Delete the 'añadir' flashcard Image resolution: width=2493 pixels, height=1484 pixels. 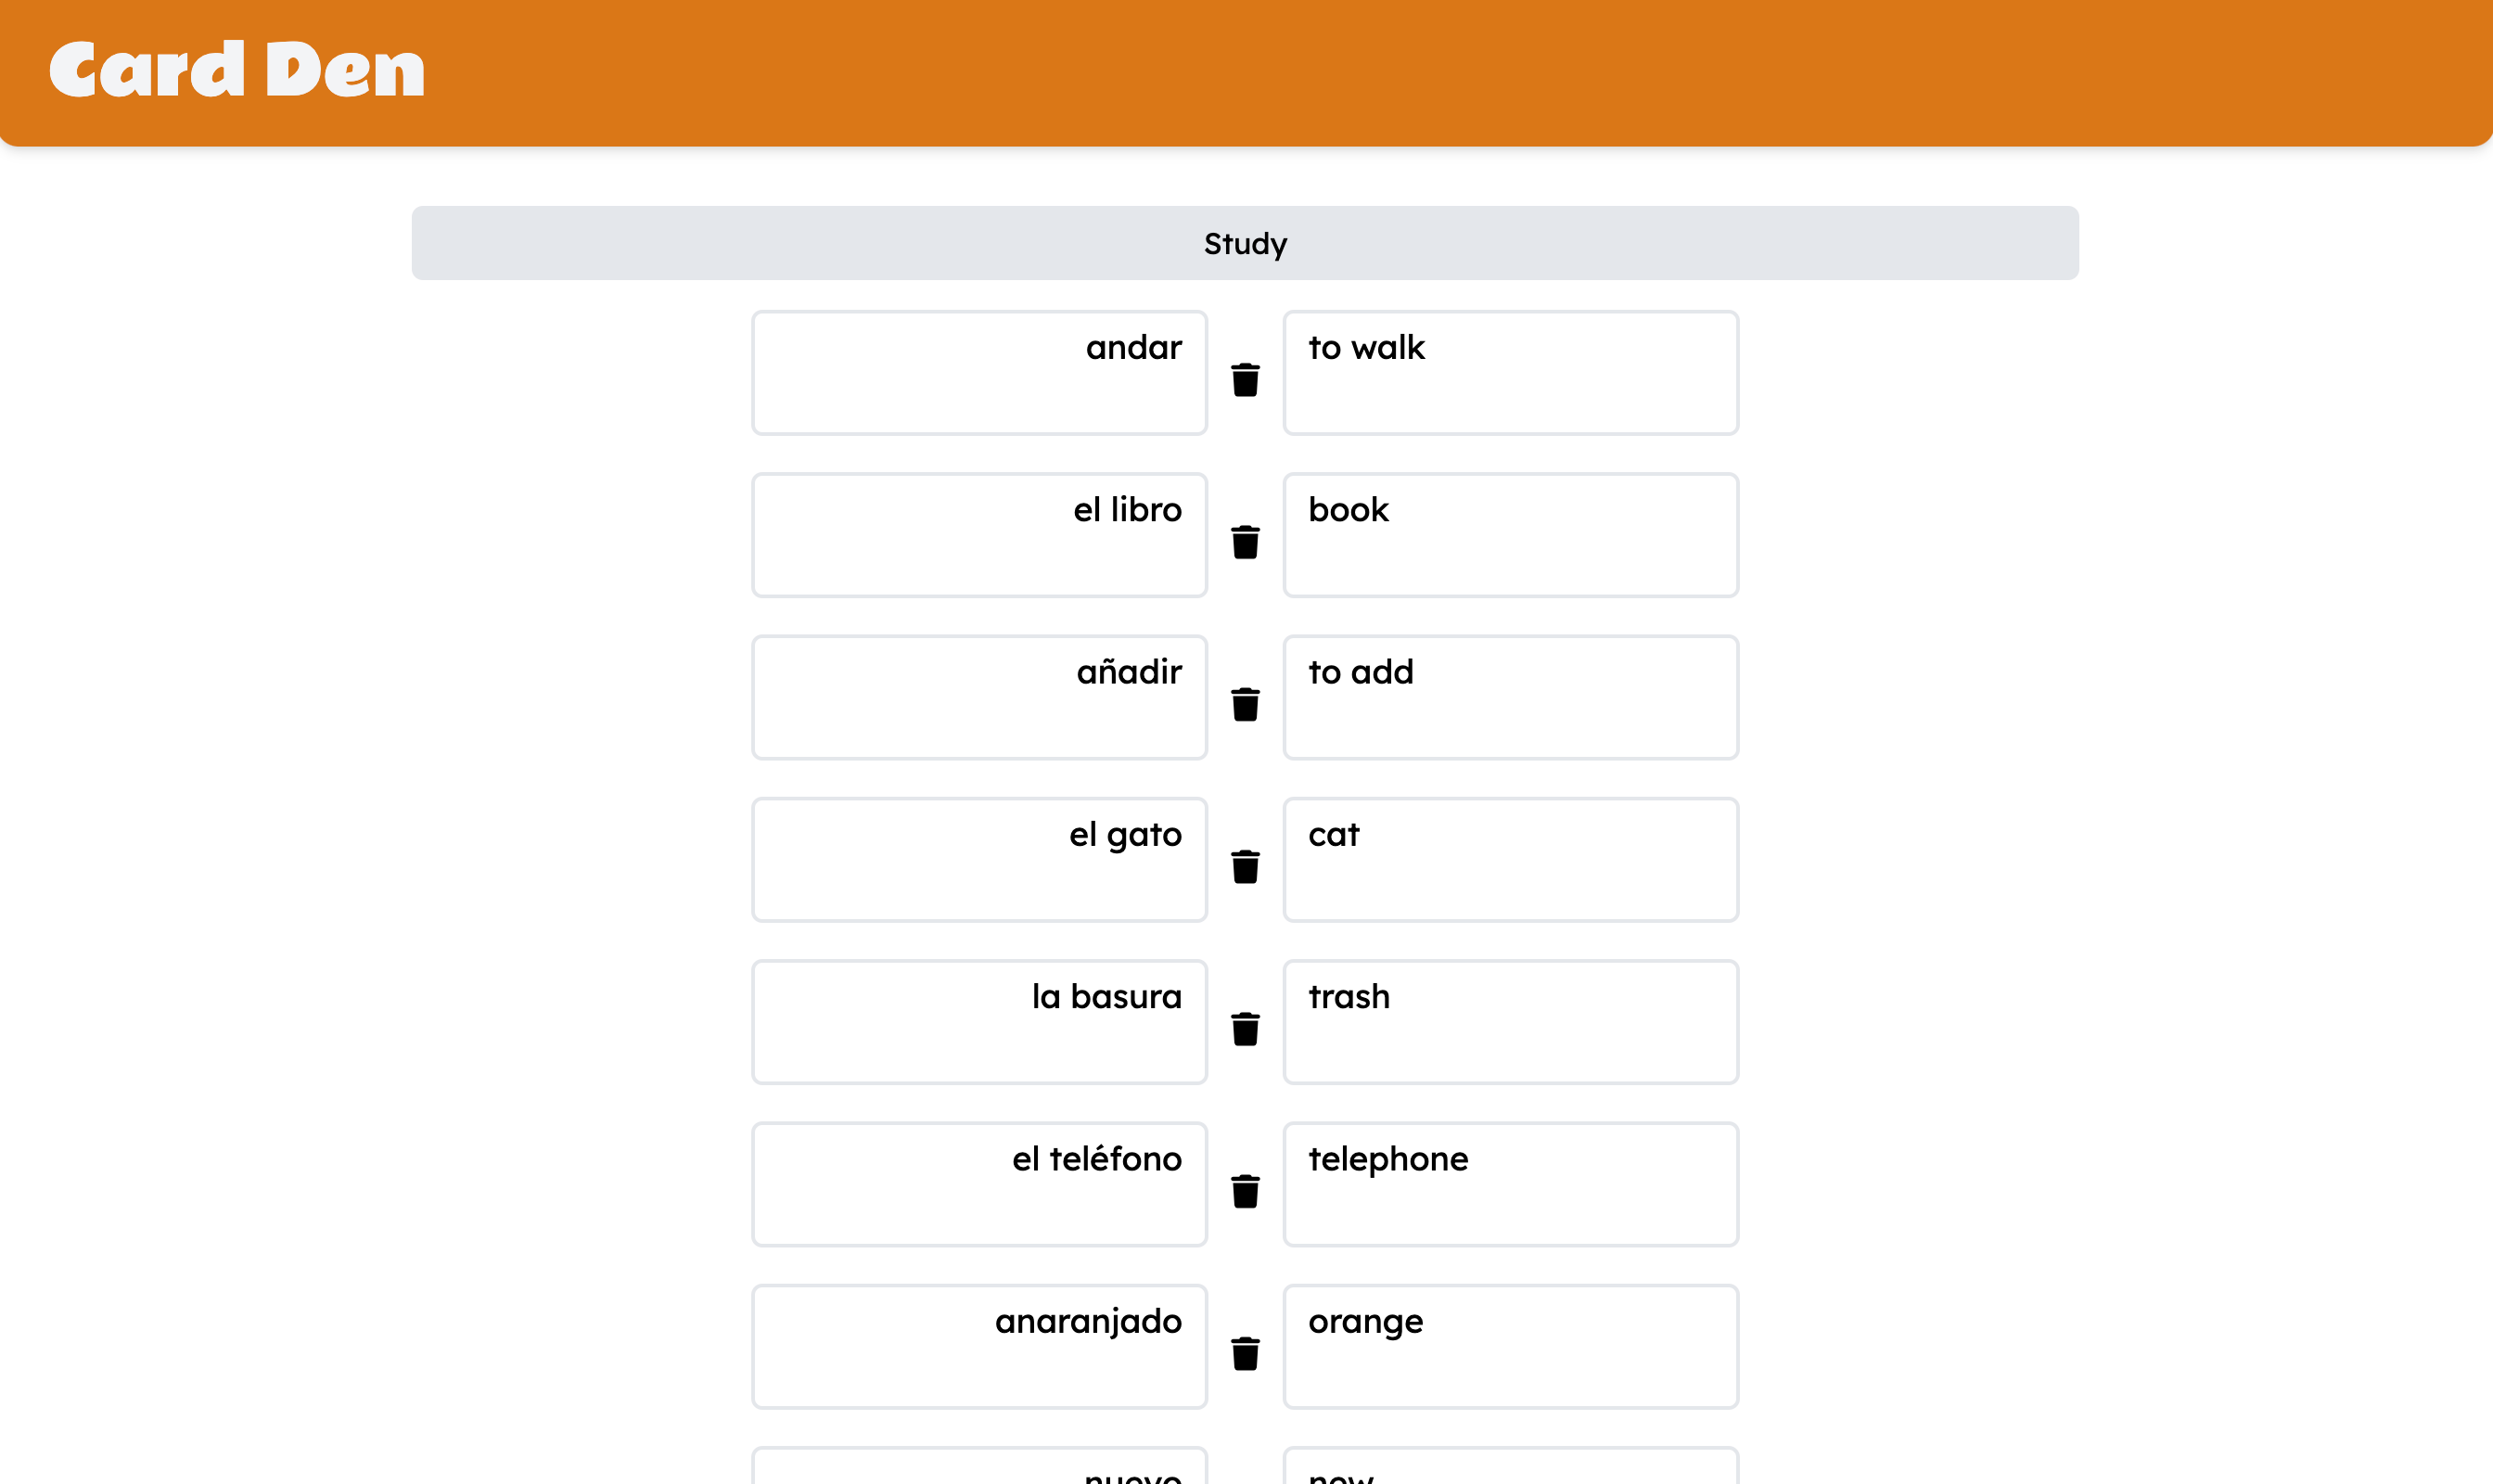click(x=1245, y=707)
